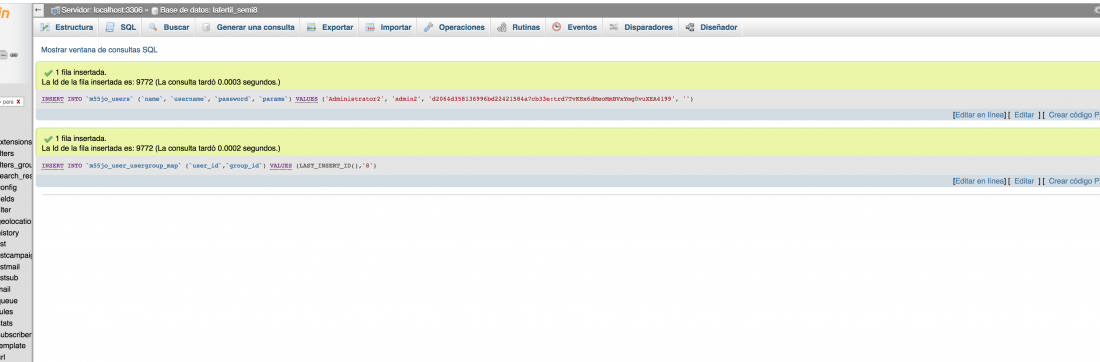This screenshot has width=1100, height=362.
Task: Click the chain link icon in the navigation panel
Action: pos(14,55)
